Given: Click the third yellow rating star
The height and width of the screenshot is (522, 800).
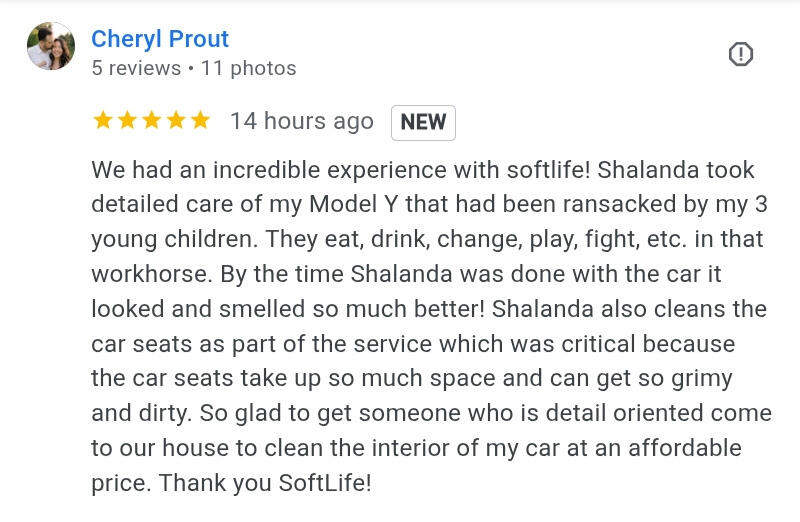Looking at the screenshot, I should point(151,121).
